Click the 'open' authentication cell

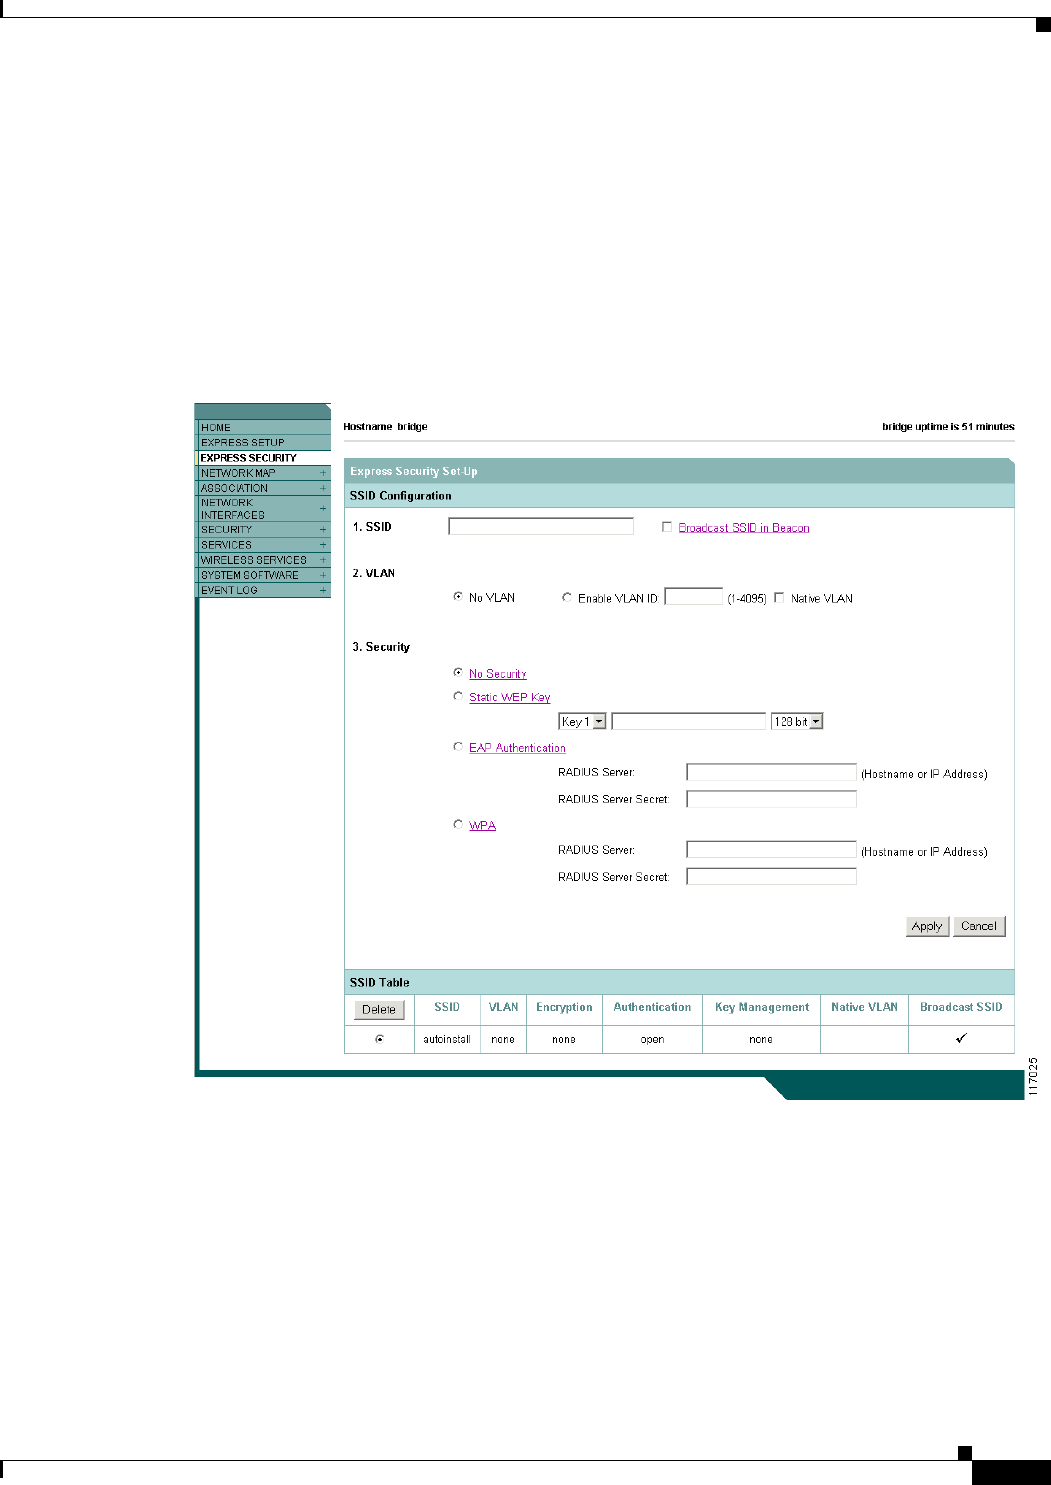tap(653, 1040)
